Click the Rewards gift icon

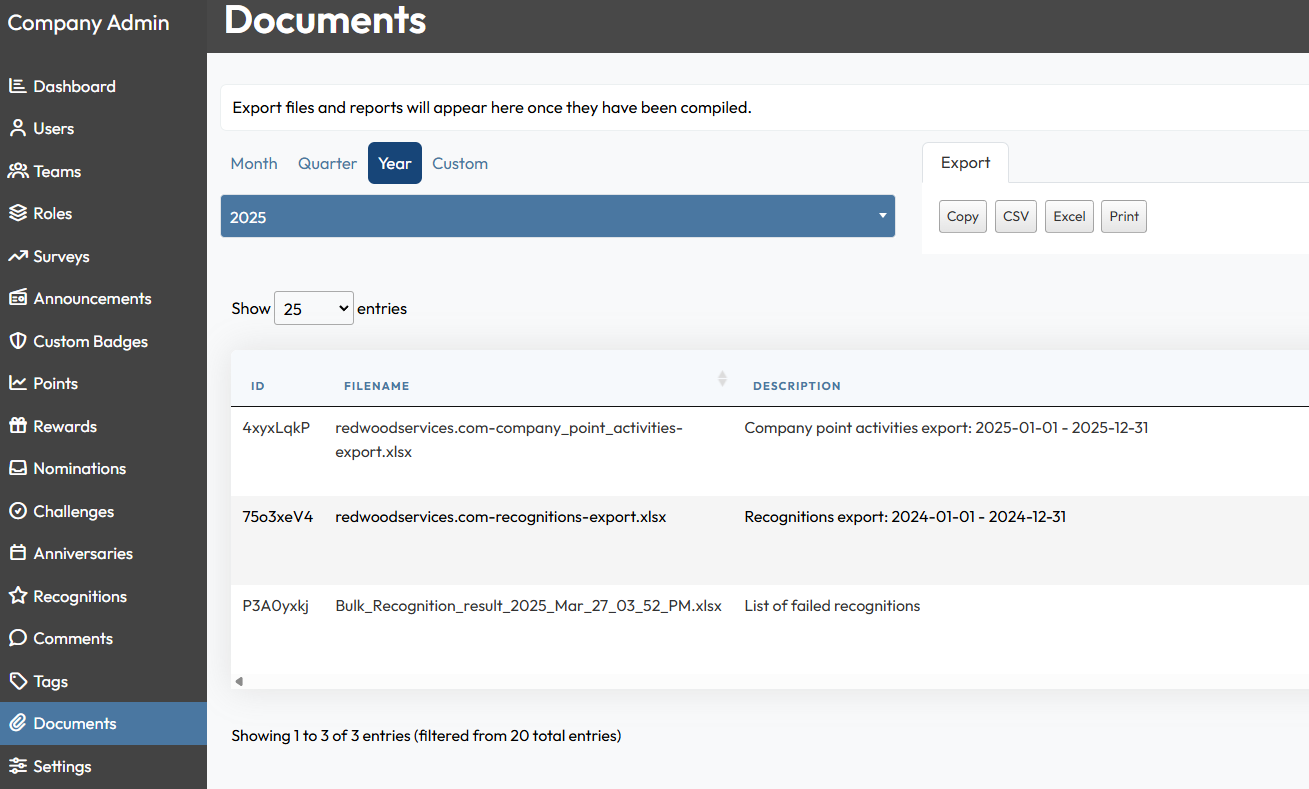point(17,426)
